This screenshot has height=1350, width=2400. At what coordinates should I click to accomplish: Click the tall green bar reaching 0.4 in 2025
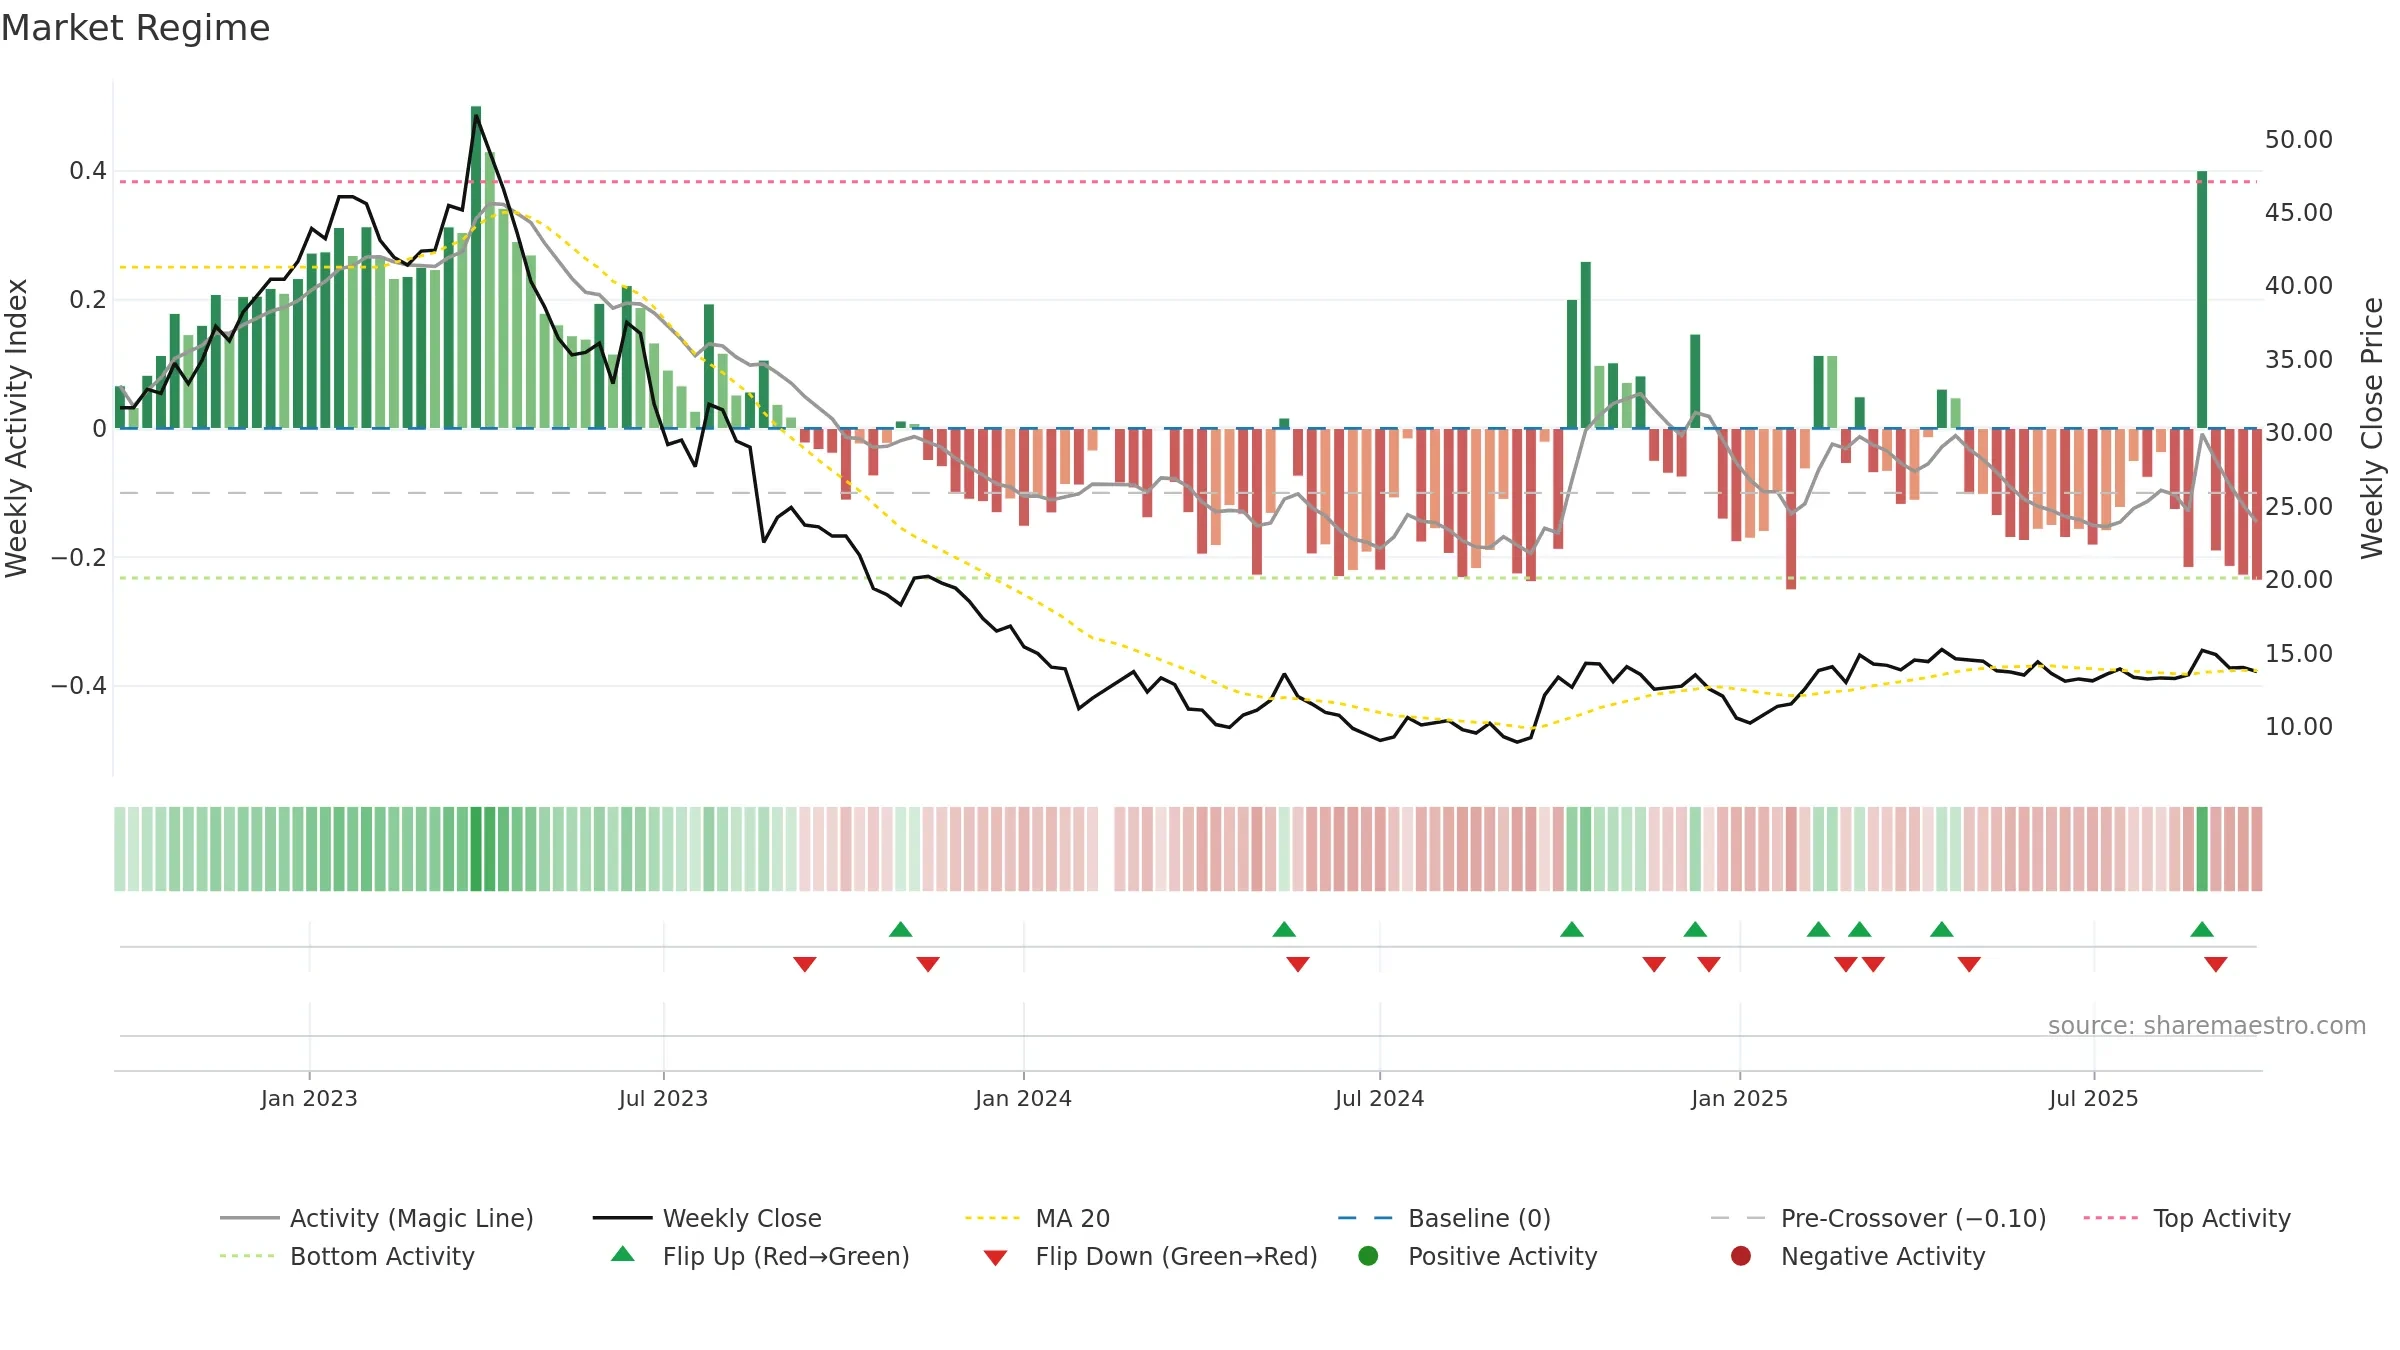pos(2202,299)
